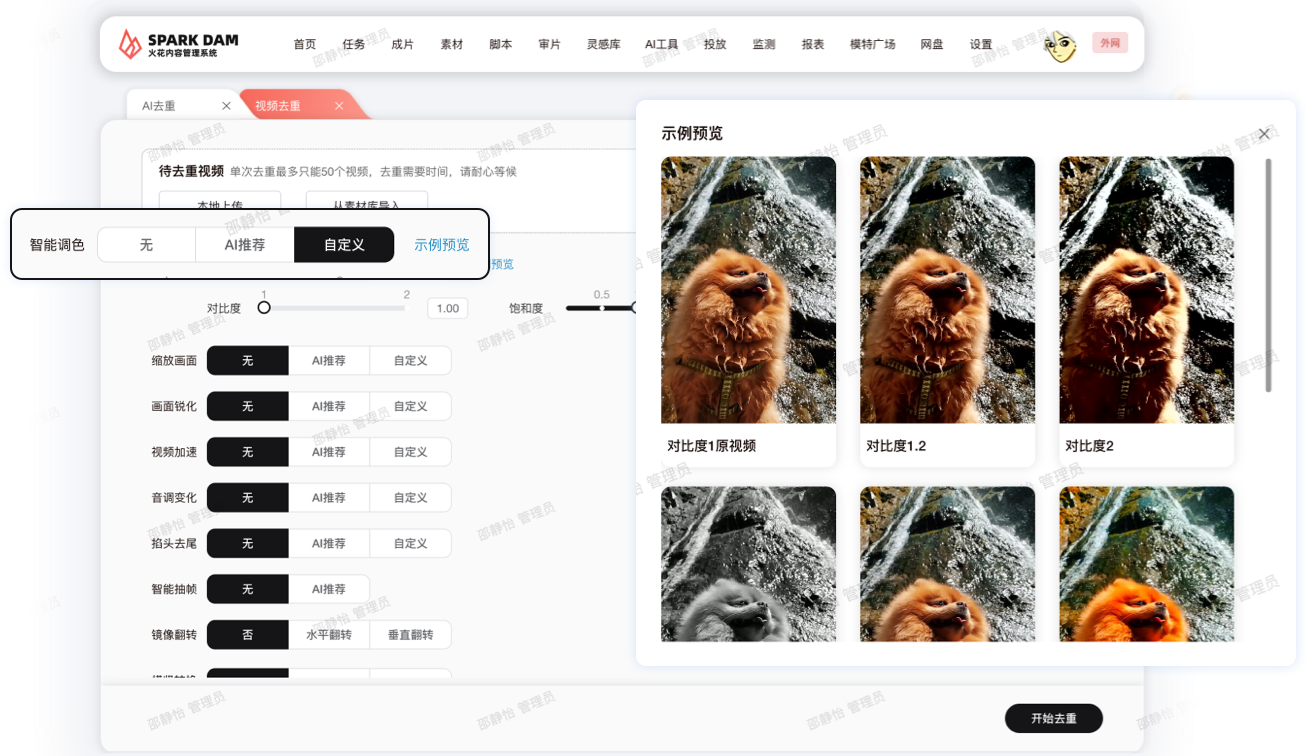Viewport: 1308px width, 756px height.
Task: Click the Spark DAM flame logo
Action: pyautogui.click(x=130, y=44)
